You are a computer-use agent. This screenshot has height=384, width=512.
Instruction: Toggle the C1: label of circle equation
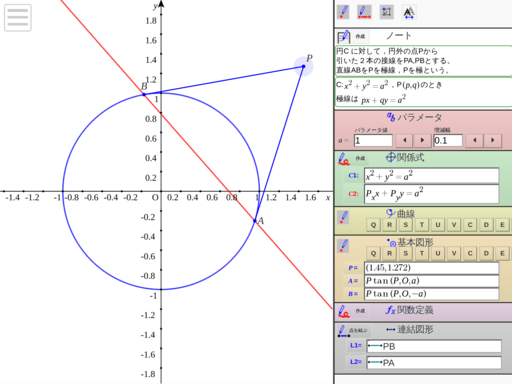click(353, 175)
